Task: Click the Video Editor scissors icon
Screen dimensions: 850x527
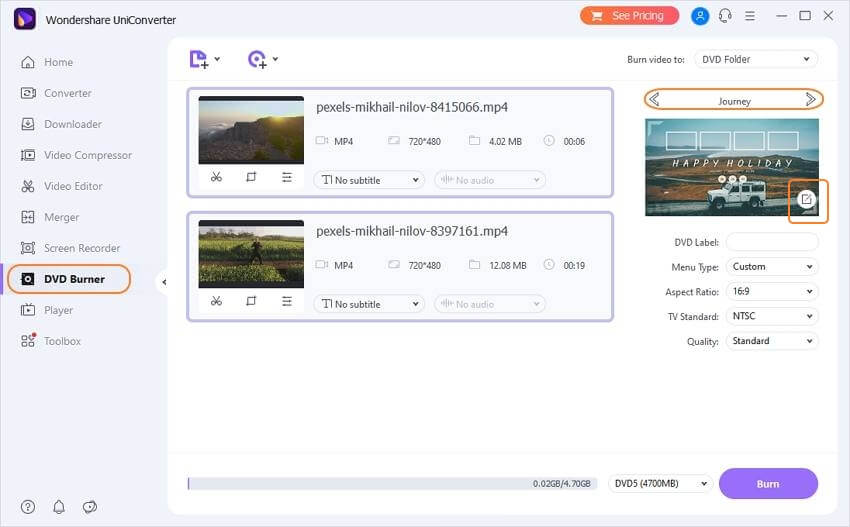Action: click(x=28, y=186)
